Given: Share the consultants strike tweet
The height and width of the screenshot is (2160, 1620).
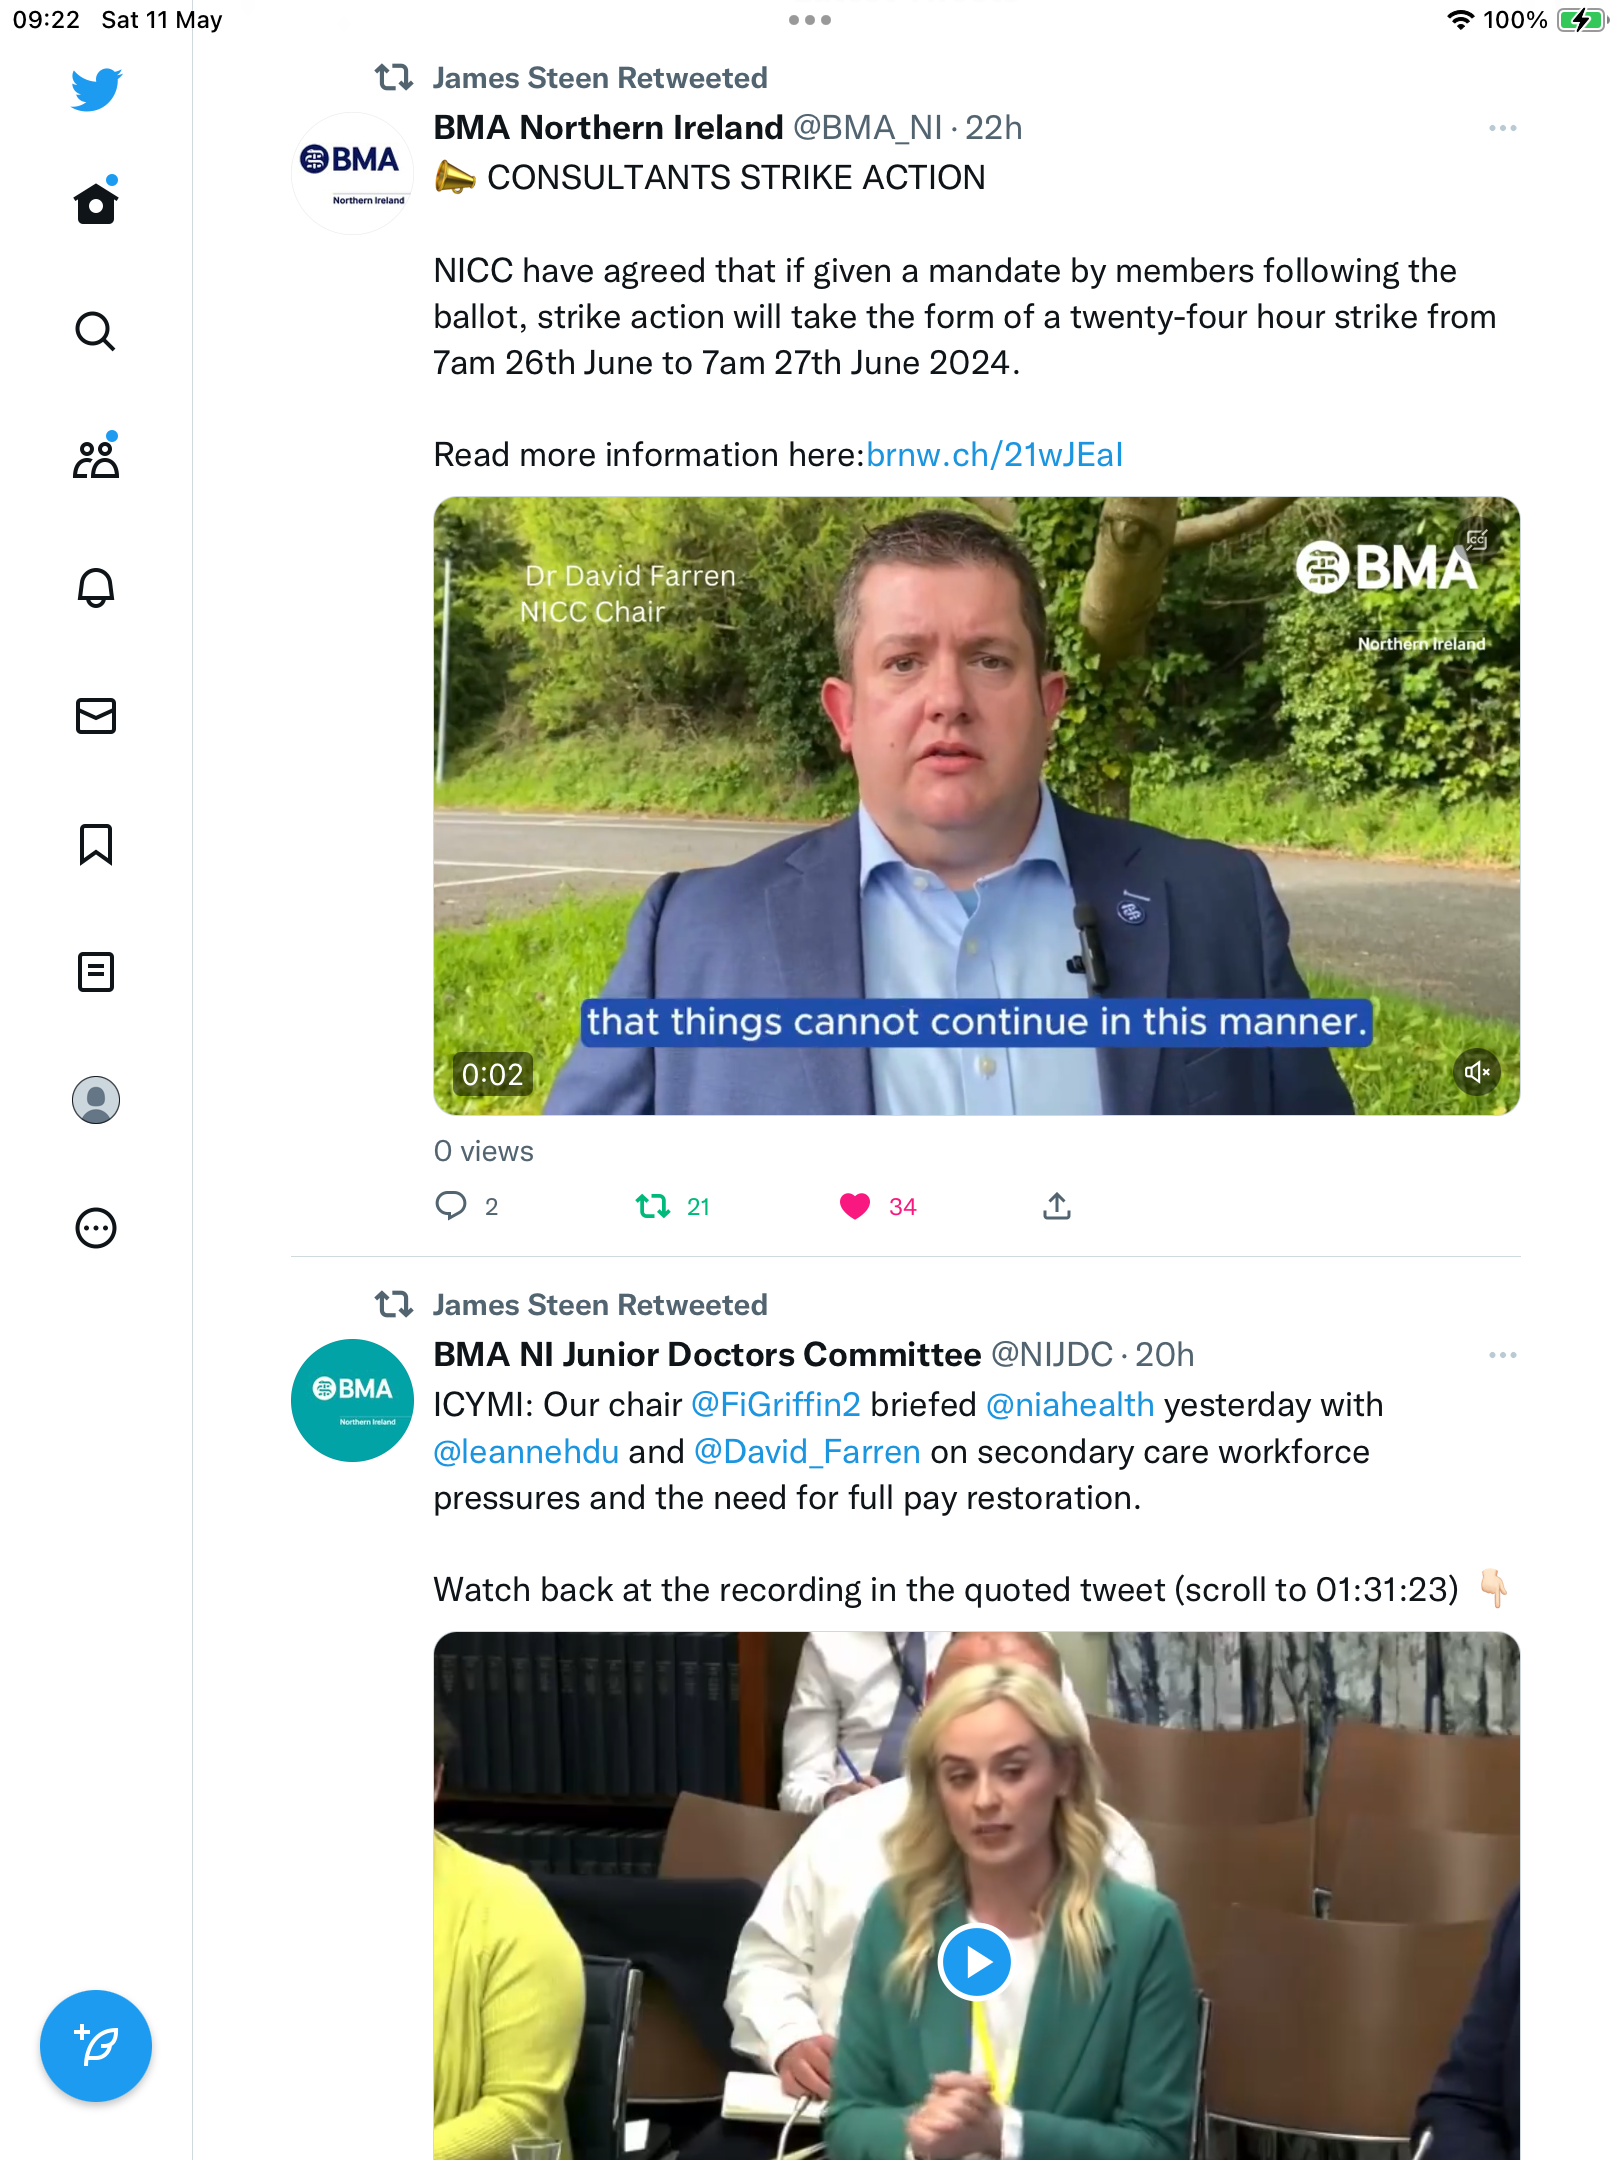Looking at the screenshot, I should click(x=1057, y=1207).
